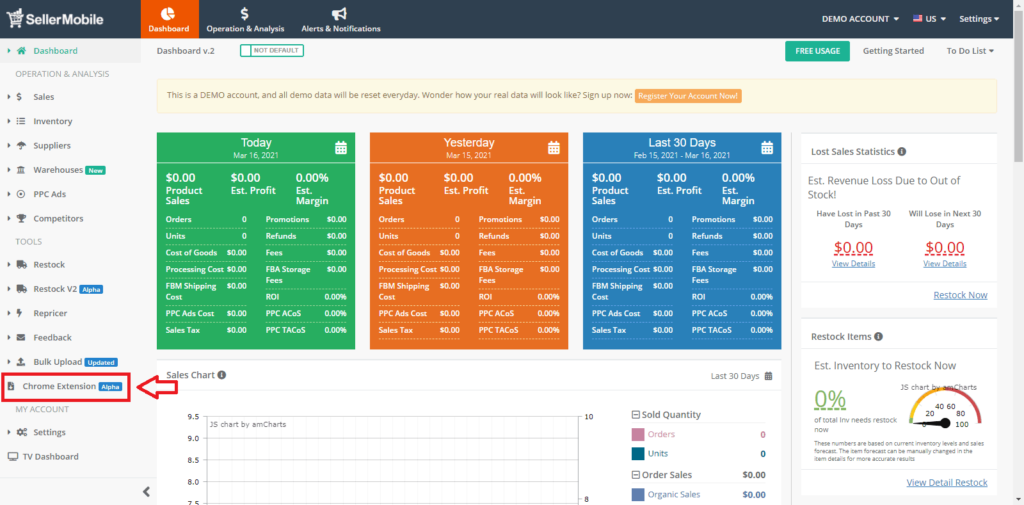Click the Competitors trophy icon
Image resolution: width=1024 pixels, height=505 pixels.
pos(21,219)
